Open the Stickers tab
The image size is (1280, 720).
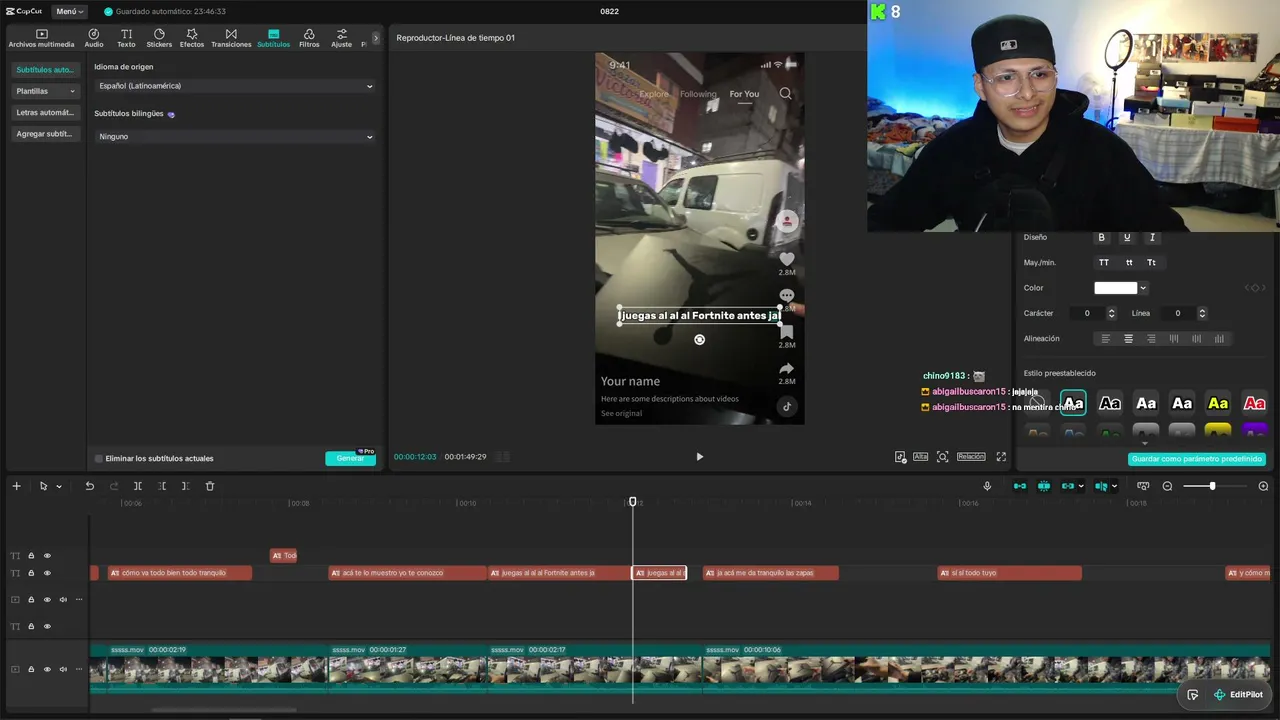[x=159, y=38]
